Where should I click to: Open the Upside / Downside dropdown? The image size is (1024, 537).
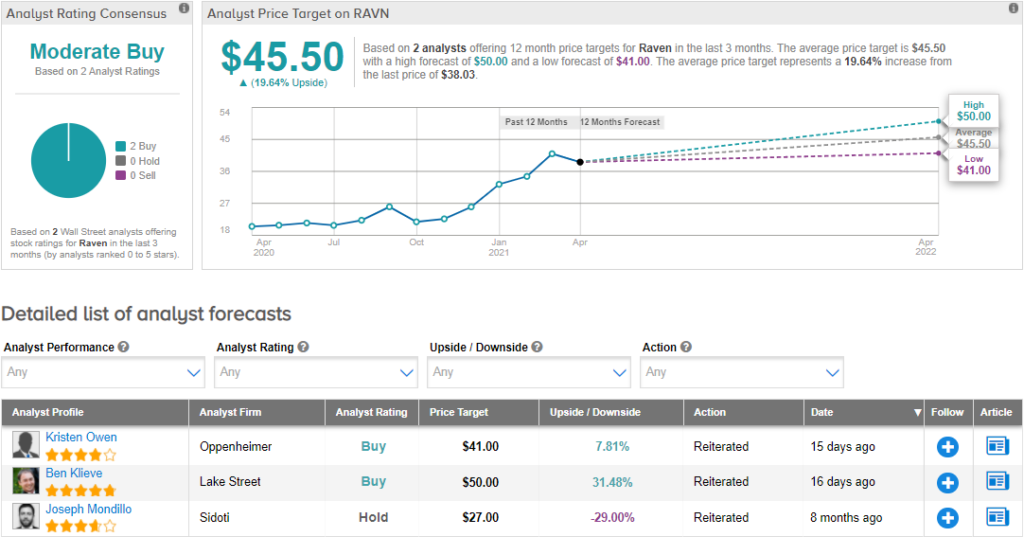point(528,372)
